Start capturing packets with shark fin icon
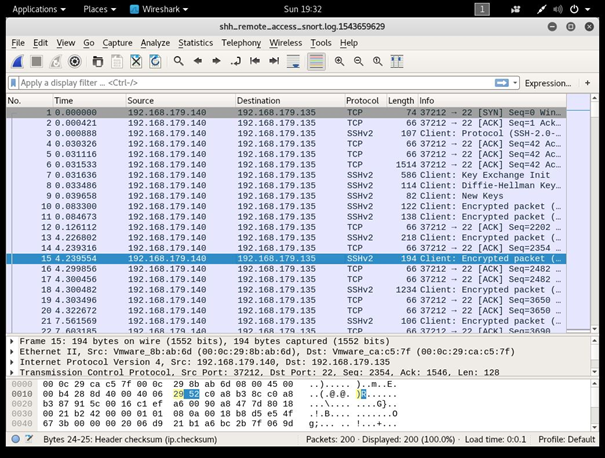The width and height of the screenshot is (605, 458). coord(17,61)
